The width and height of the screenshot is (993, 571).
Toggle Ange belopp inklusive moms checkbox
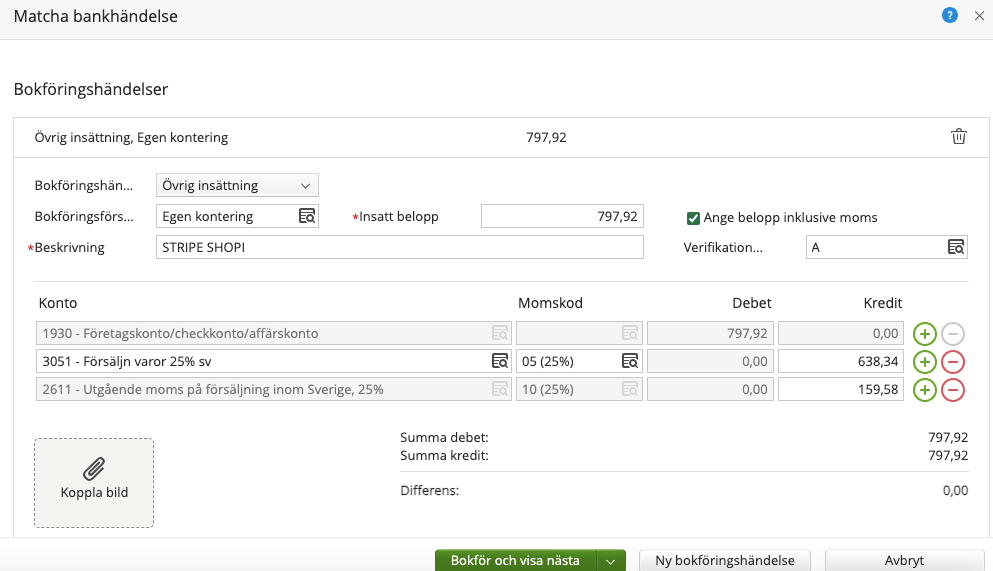click(693, 217)
